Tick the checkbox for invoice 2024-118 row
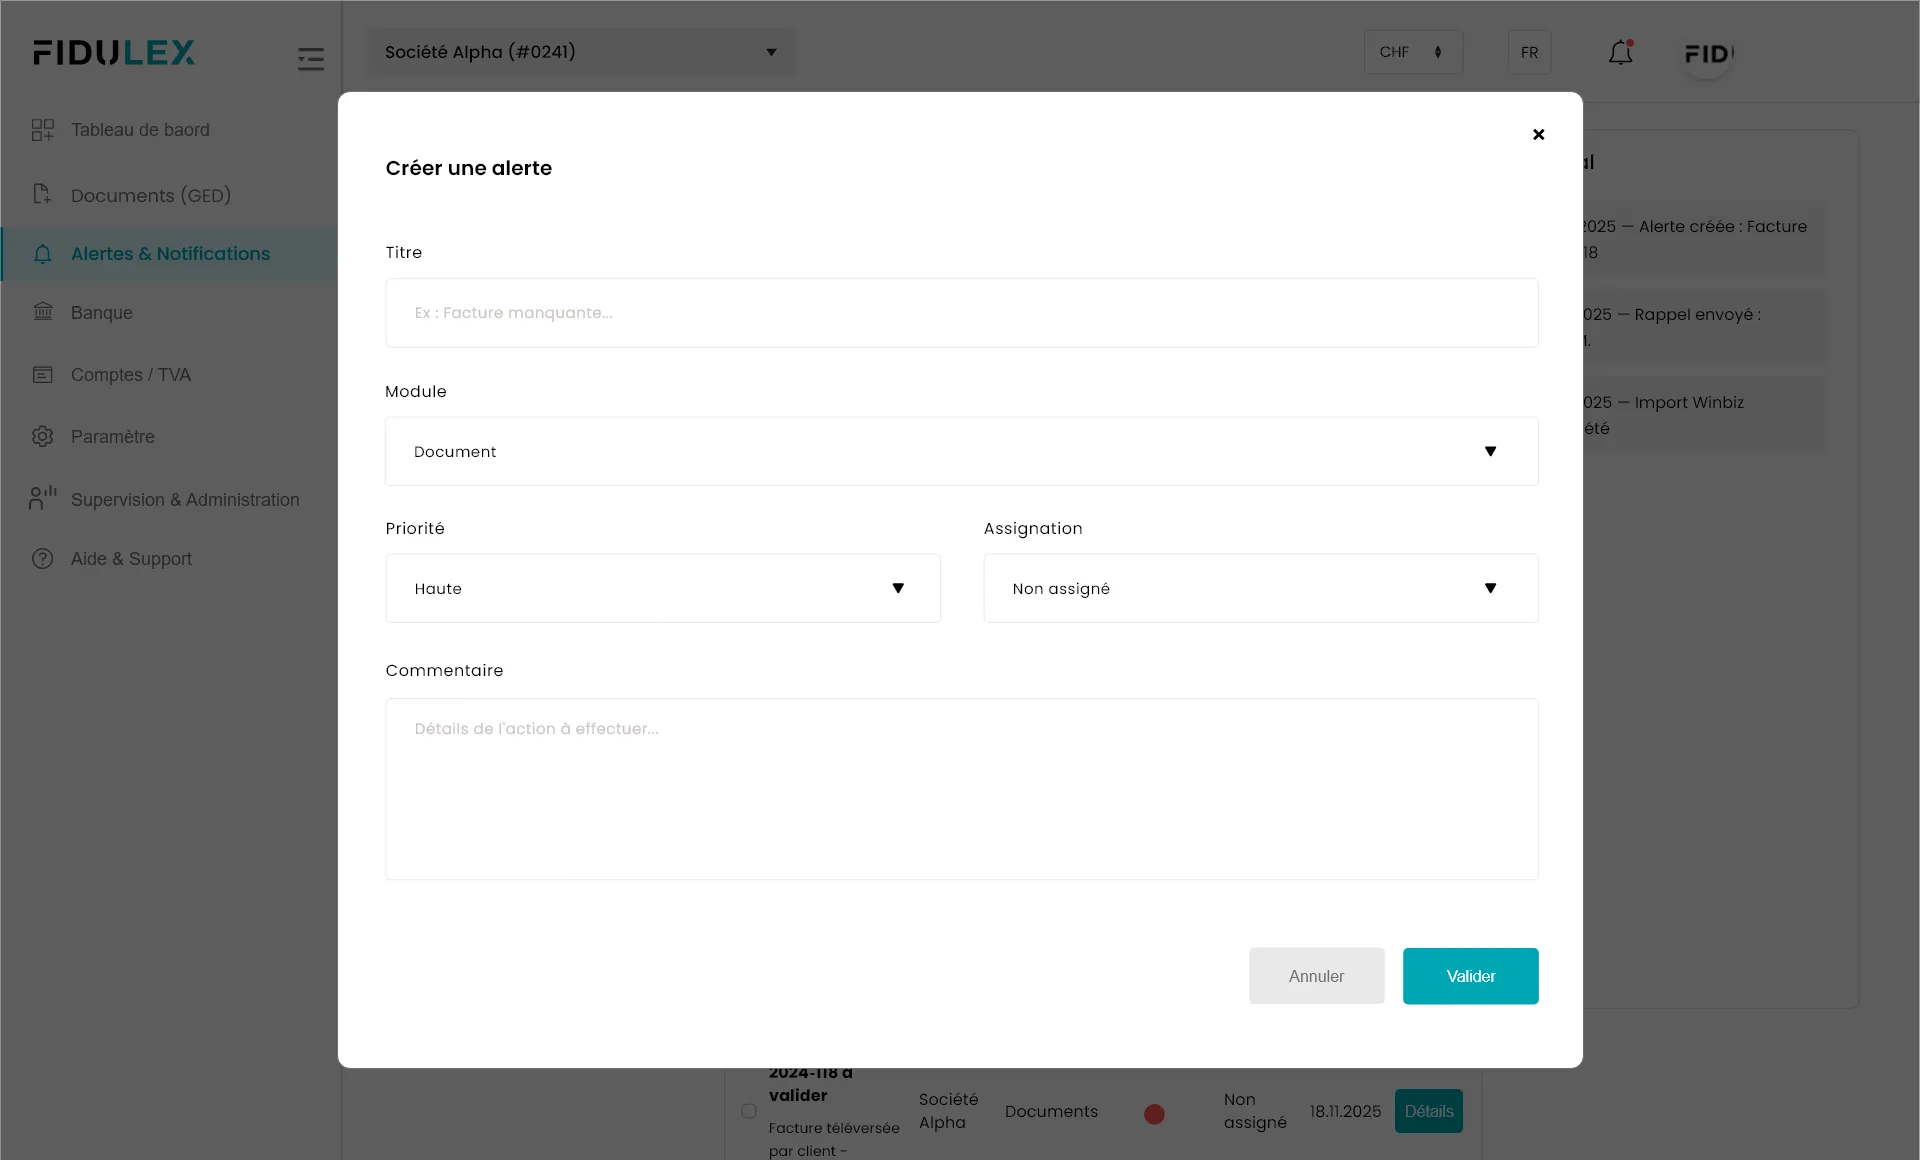Viewport: 1920px width, 1160px height. point(749,1111)
